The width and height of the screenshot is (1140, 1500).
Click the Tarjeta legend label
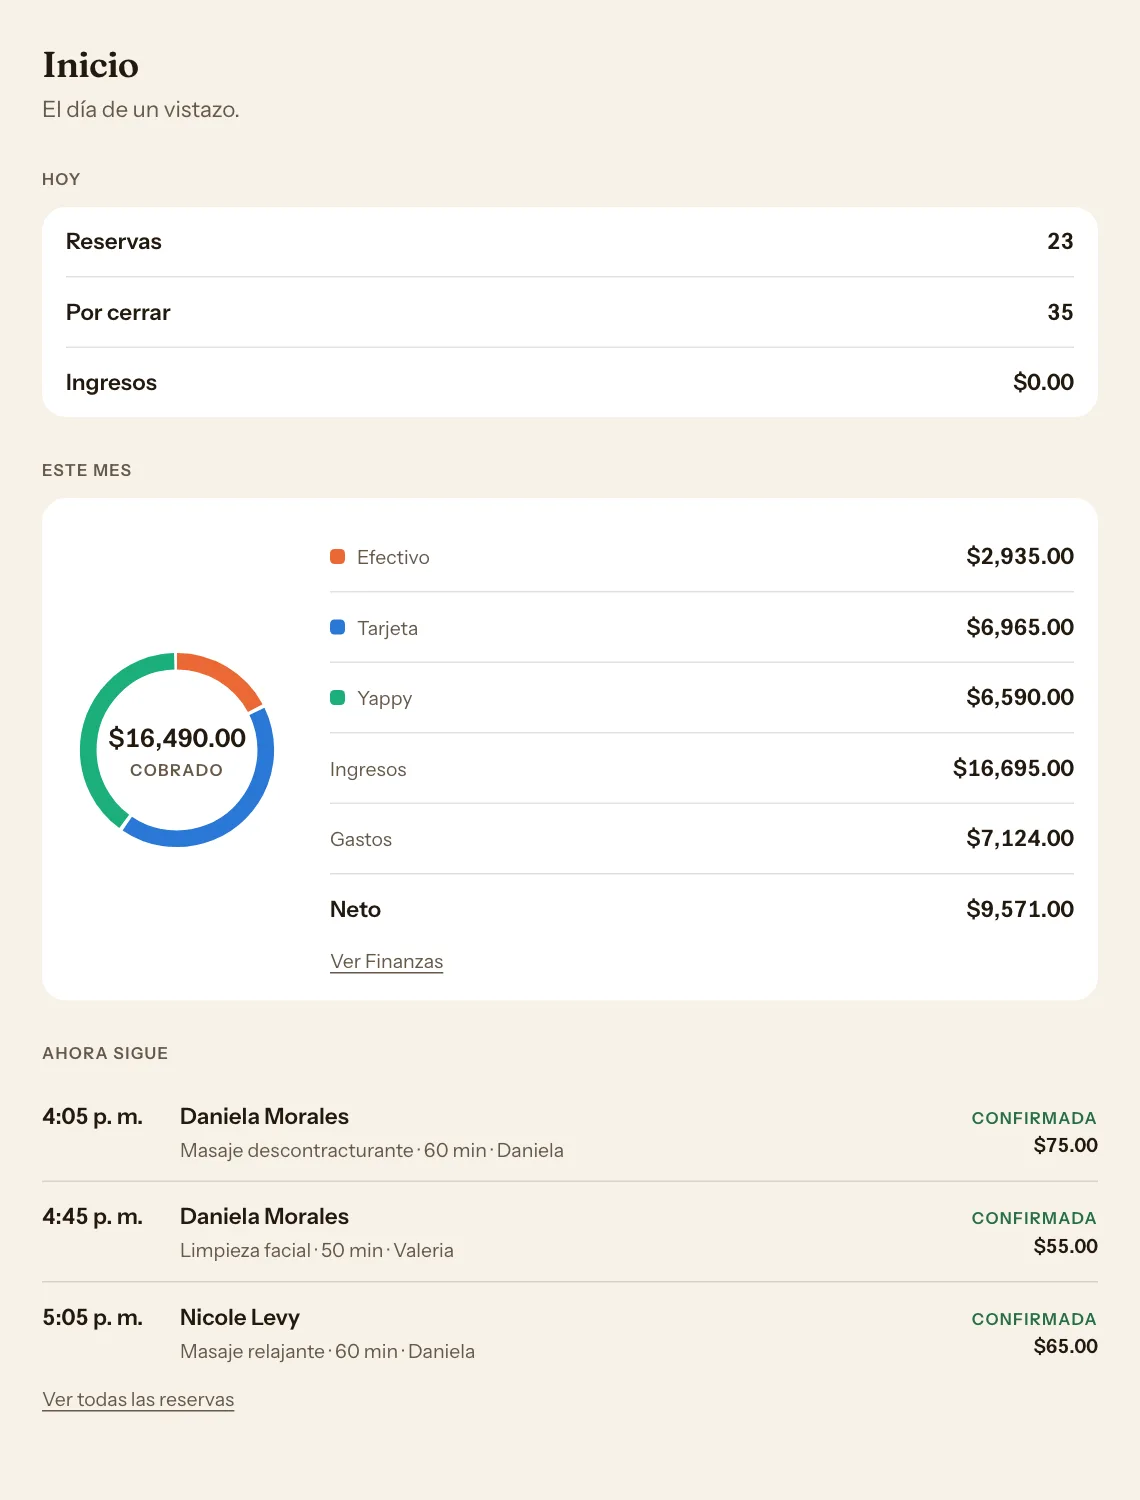tap(387, 628)
